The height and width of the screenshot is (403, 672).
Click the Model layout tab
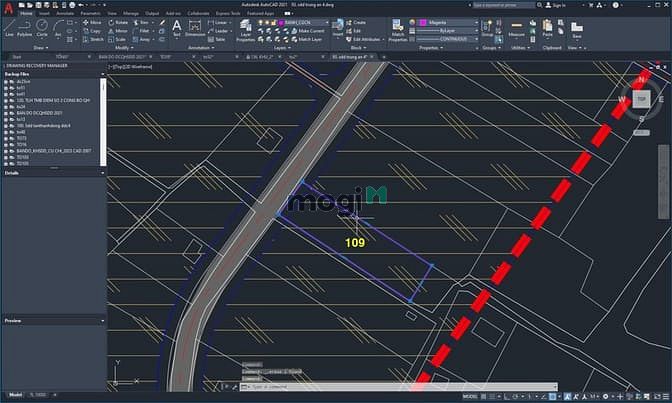[x=15, y=395]
